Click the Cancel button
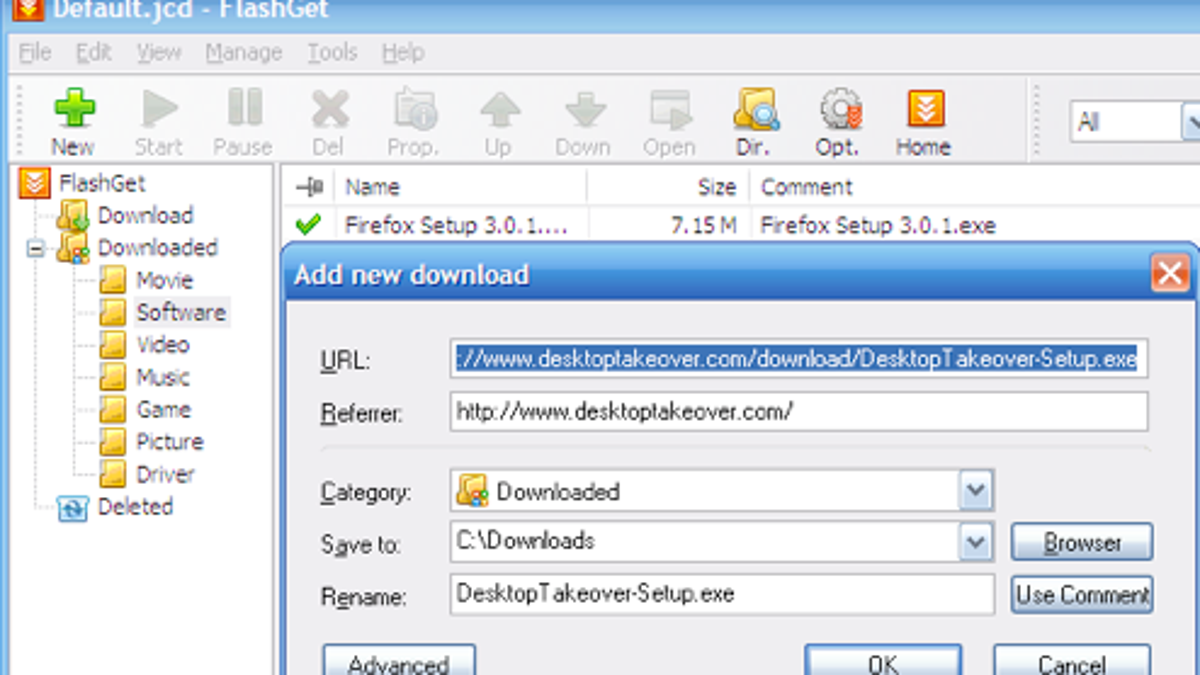The image size is (1200, 675). coord(1071,662)
